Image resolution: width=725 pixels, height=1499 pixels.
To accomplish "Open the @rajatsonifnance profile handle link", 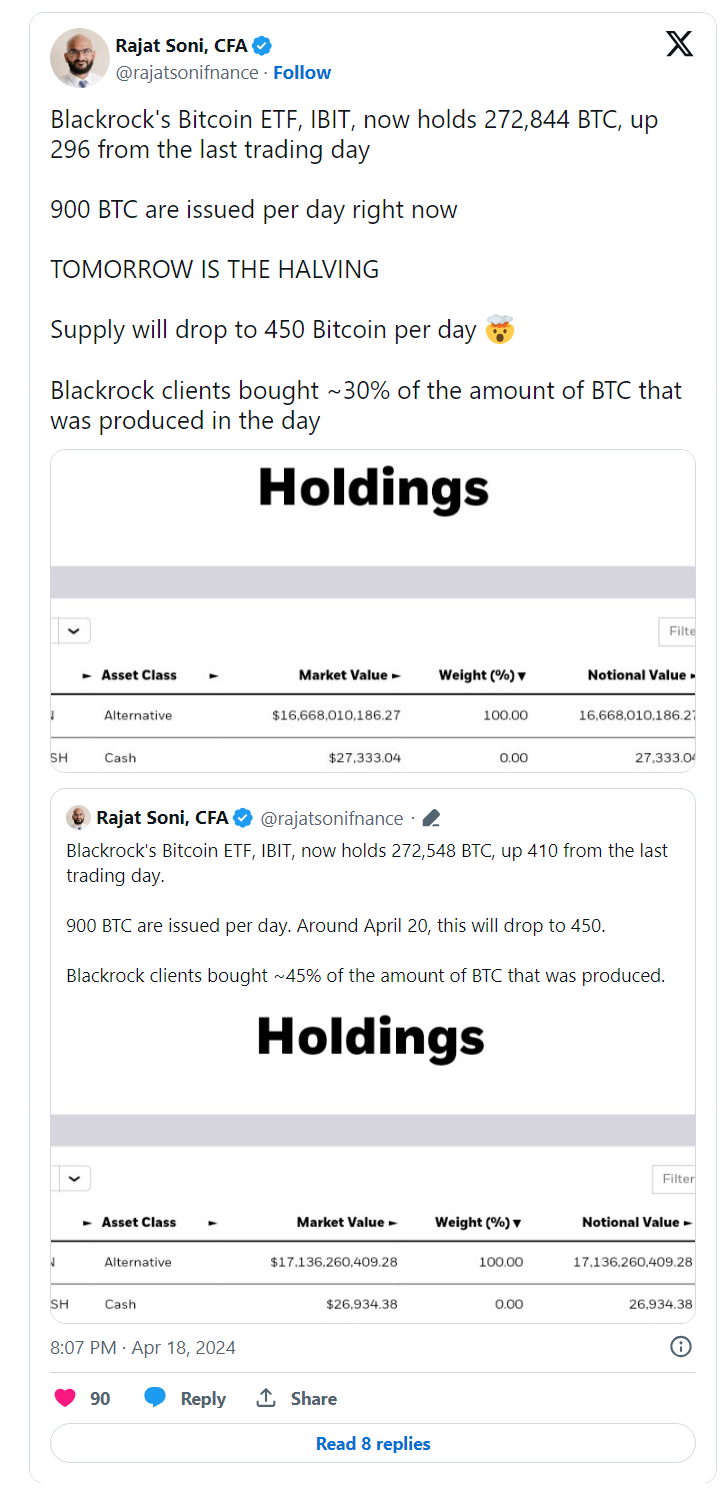I will point(190,71).
